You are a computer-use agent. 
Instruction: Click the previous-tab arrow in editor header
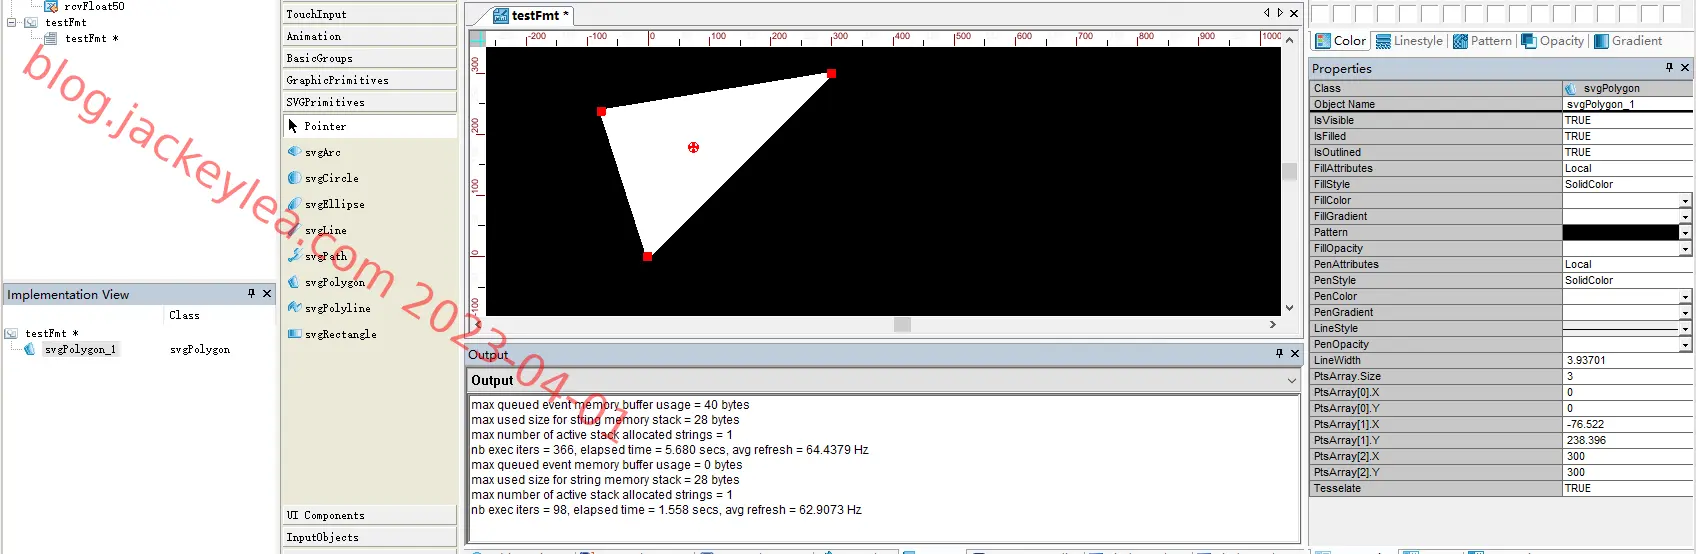point(1267,13)
